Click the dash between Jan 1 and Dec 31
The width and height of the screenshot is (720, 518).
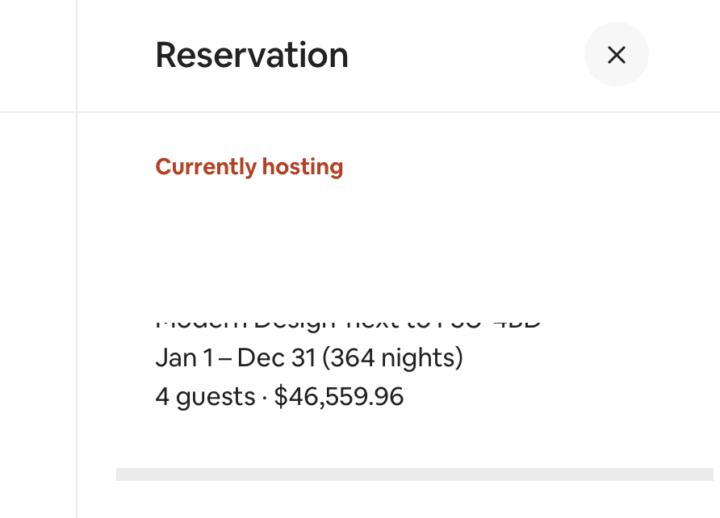pos(226,358)
